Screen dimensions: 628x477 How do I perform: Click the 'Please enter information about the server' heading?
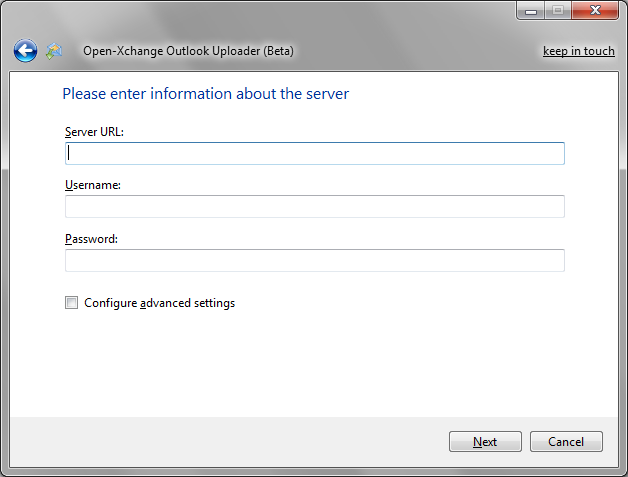pyautogui.click(x=205, y=94)
